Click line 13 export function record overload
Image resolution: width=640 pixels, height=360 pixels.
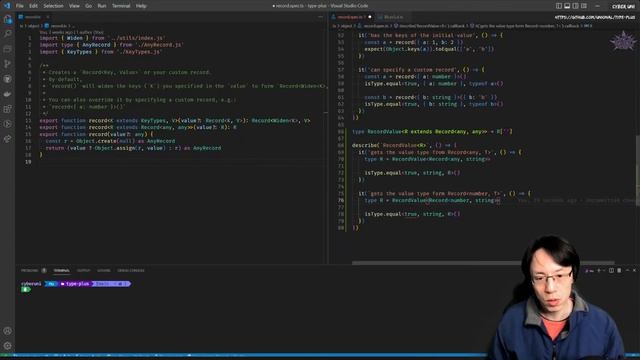[x=175, y=120]
